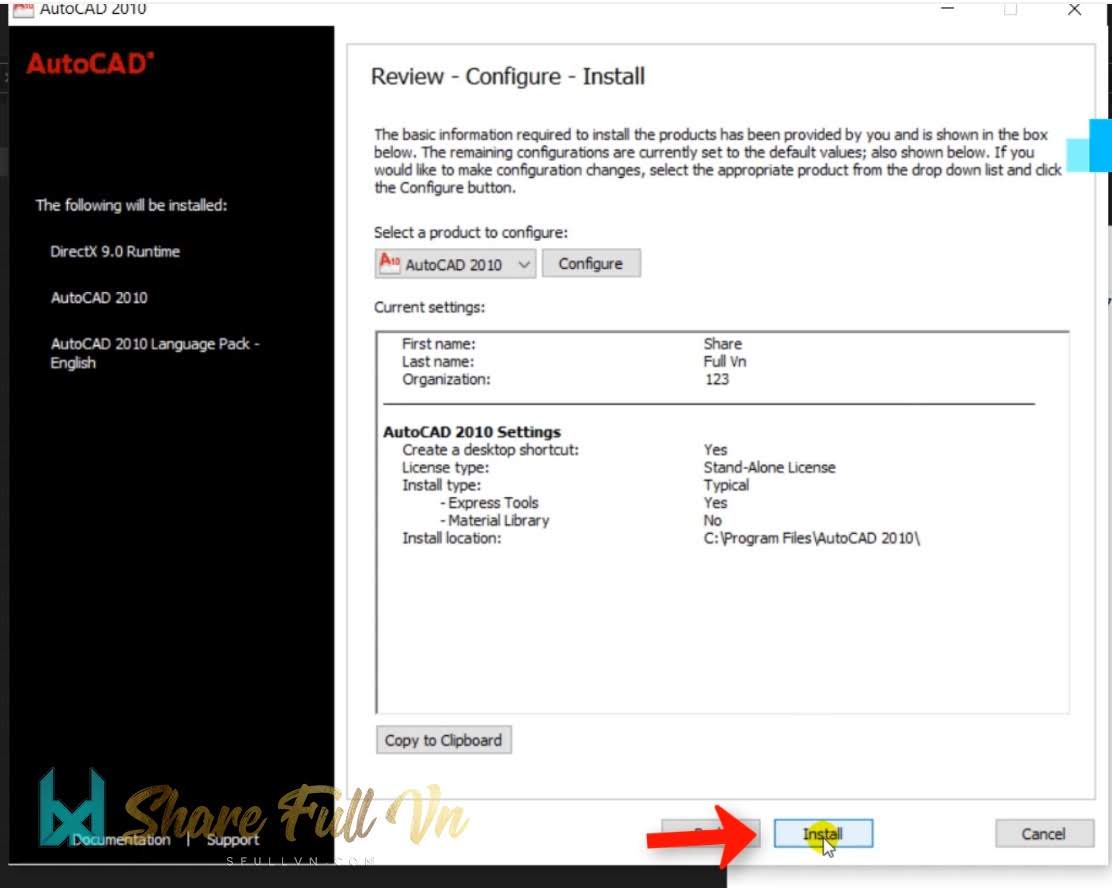Click the red AutoCAD logo
1112x888 pixels.
[90, 64]
